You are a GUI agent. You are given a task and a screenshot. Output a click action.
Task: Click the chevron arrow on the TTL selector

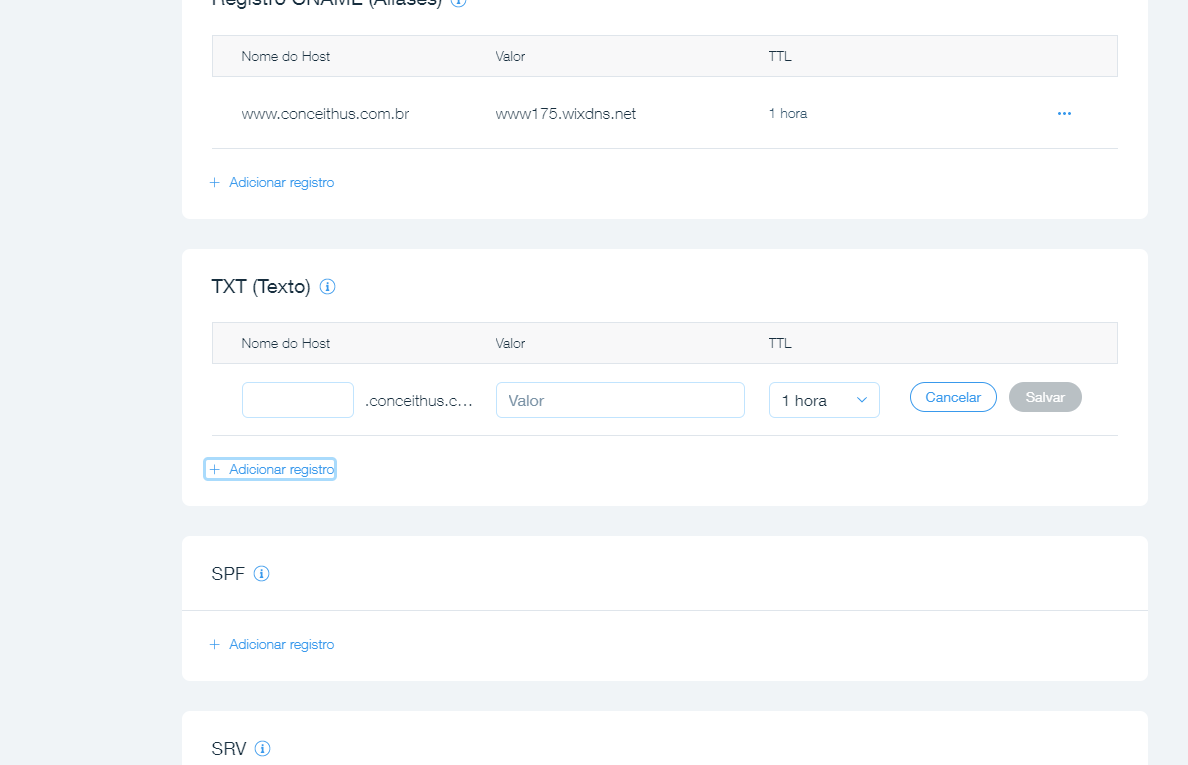pos(861,400)
